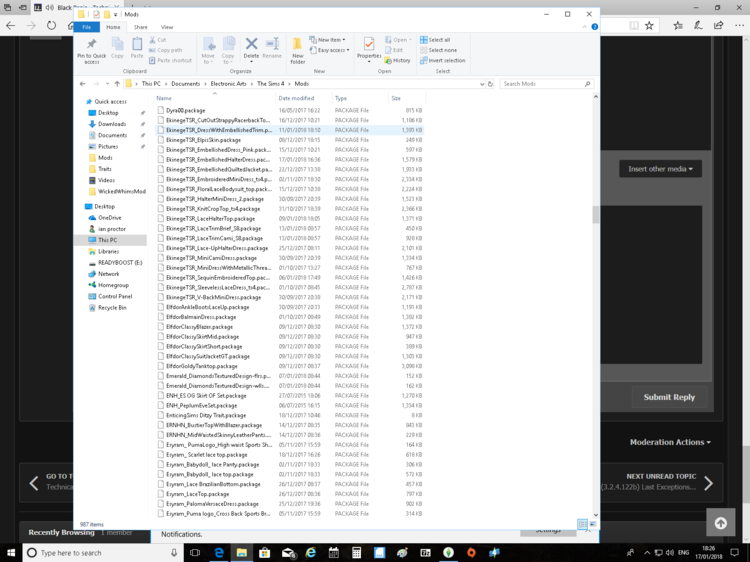Viewport: 750px width, 562px height.
Task: Open the History button in the ribbon
Action: coord(397,60)
